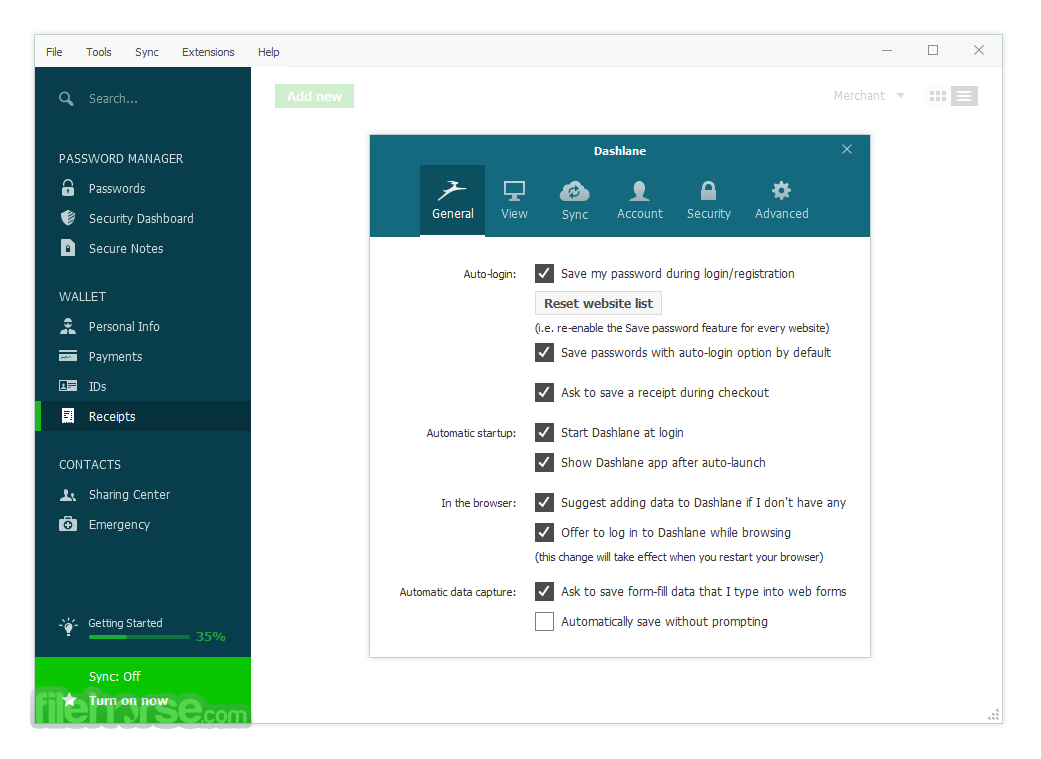Viewport: 1041px width, 759px height.
Task: Open Personal Info label in sidebar
Action: [124, 327]
